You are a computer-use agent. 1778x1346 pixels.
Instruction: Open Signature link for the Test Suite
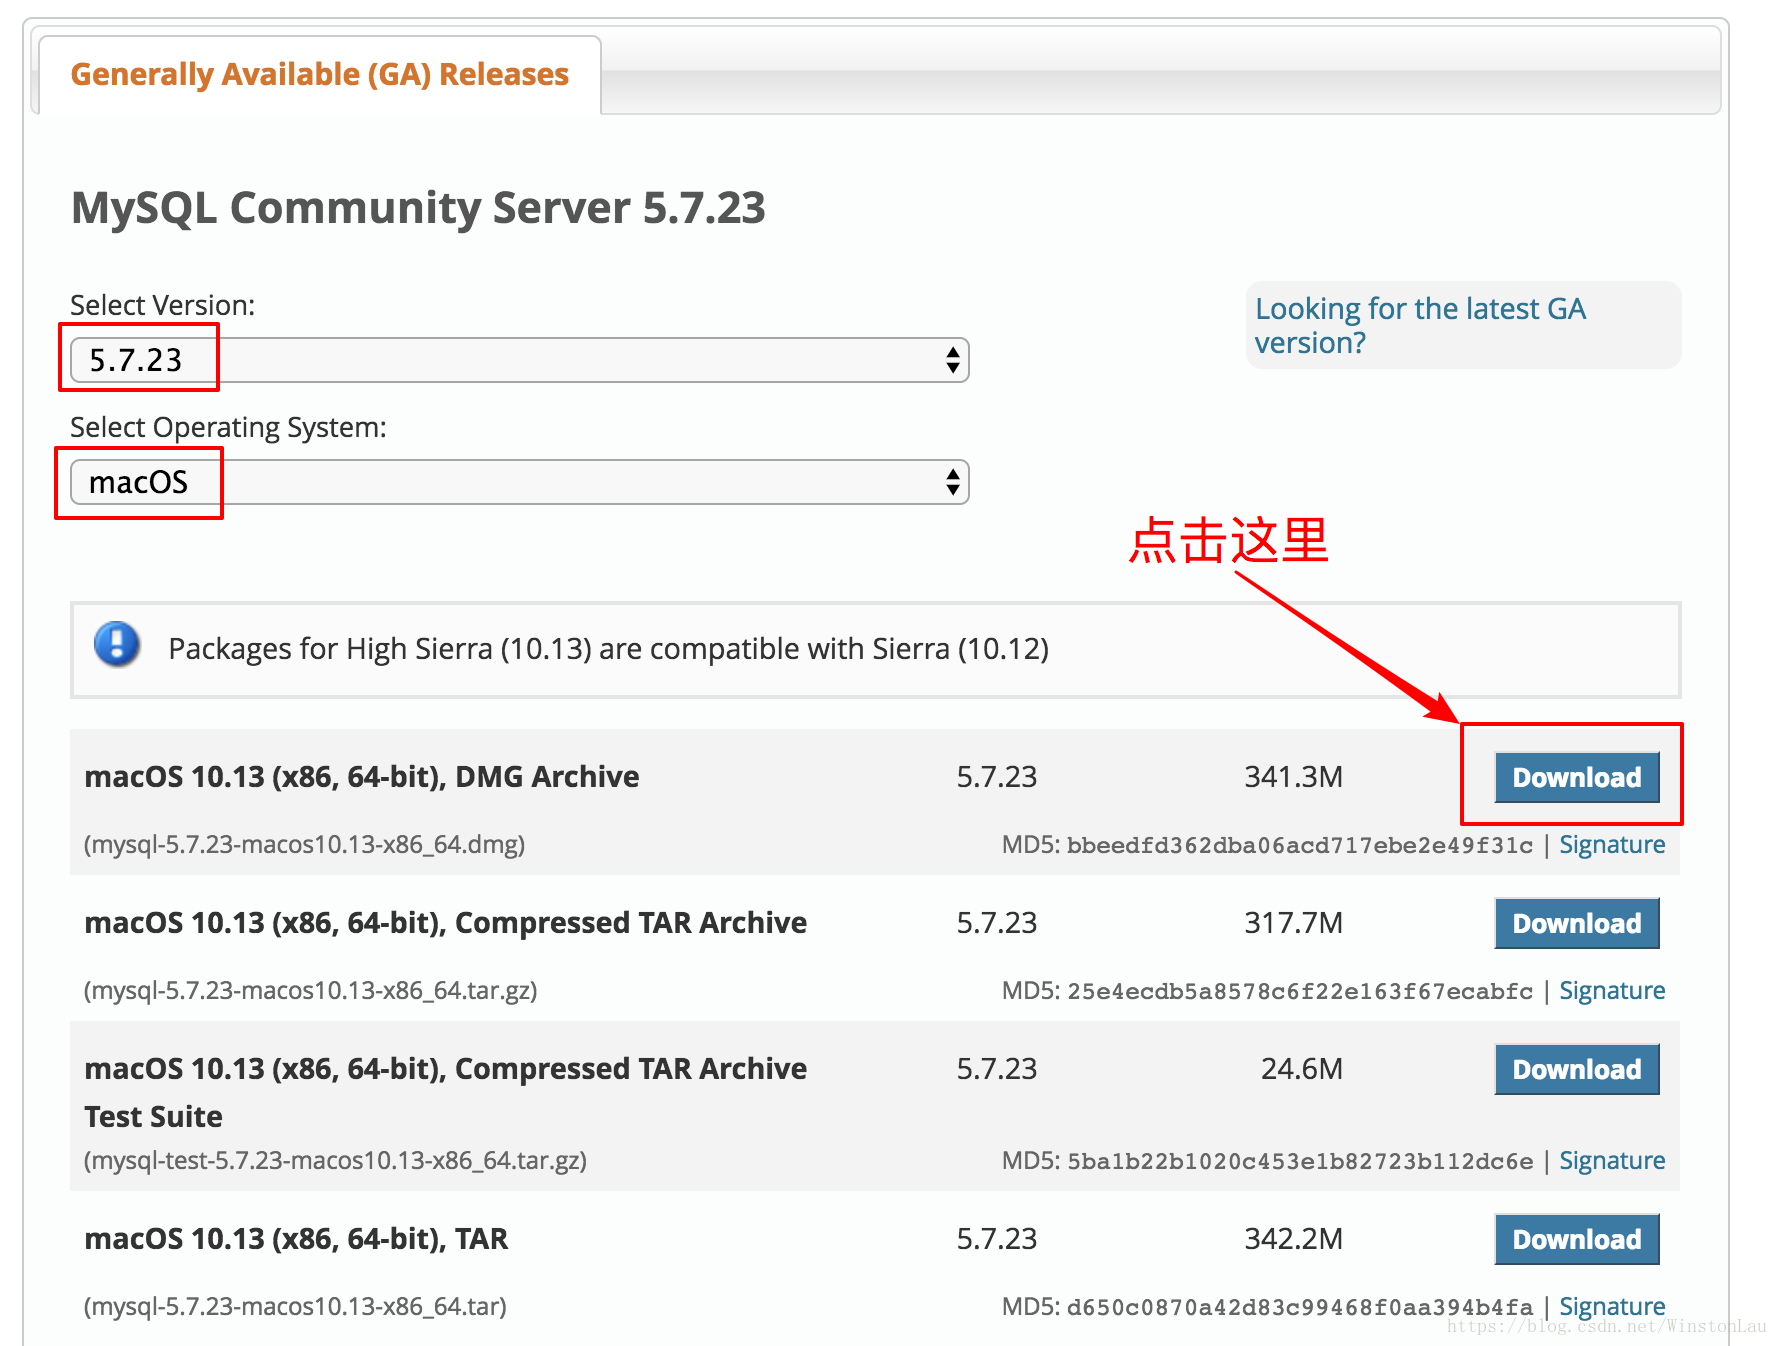click(1612, 1161)
